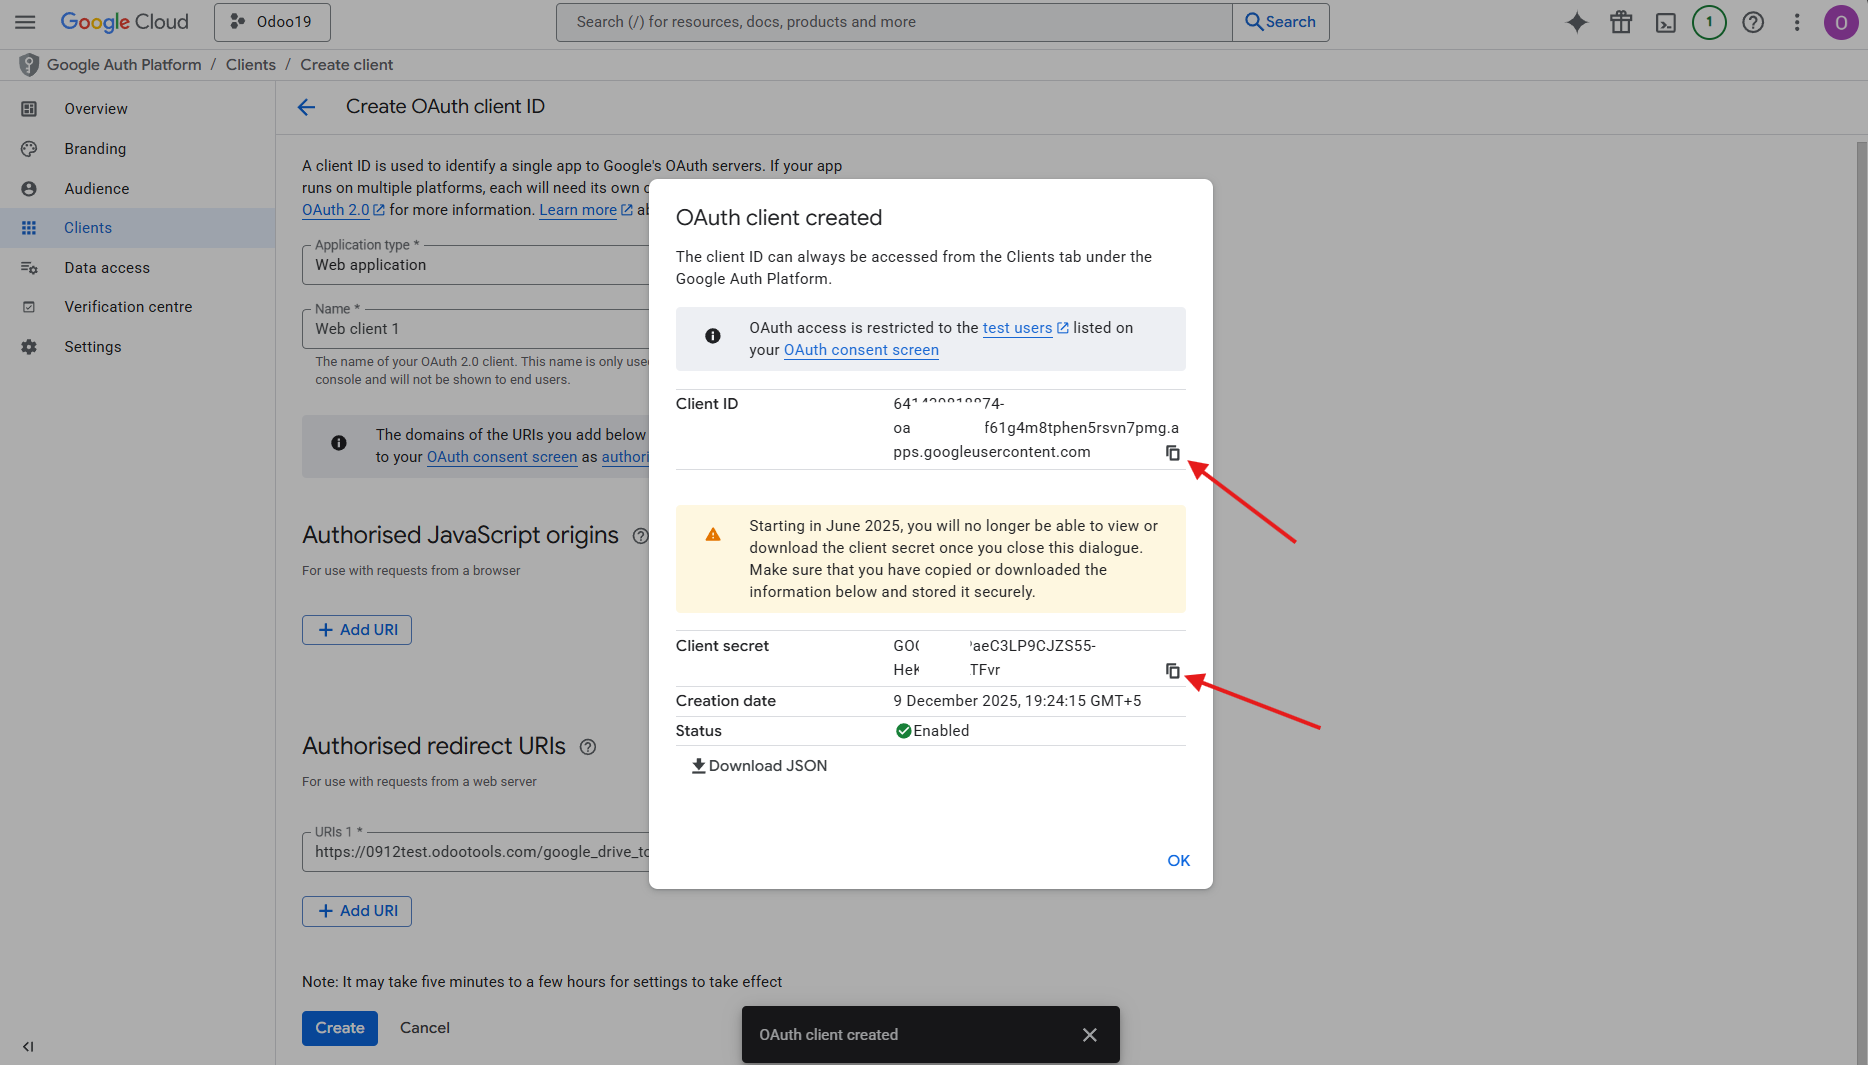Image resolution: width=1868 pixels, height=1065 pixels.
Task: Click the search resources input field
Action: [893, 22]
